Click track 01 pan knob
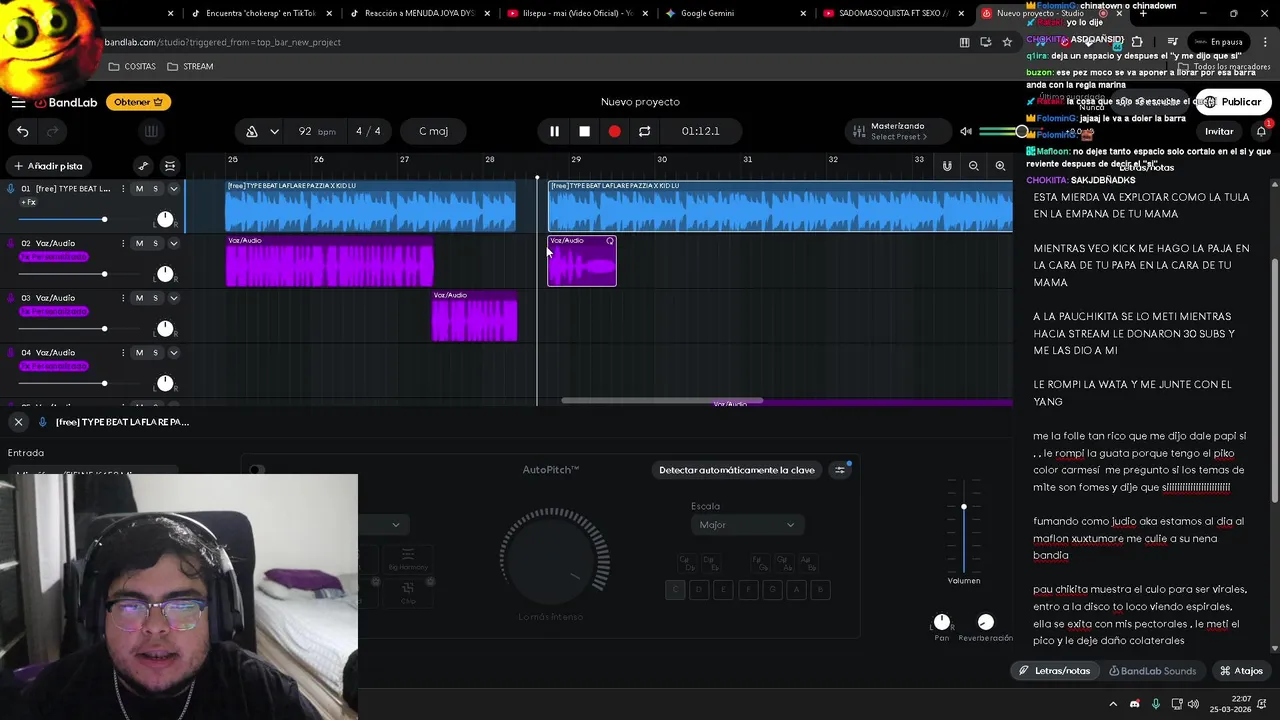The image size is (1280, 720). (x=165, y=219)
